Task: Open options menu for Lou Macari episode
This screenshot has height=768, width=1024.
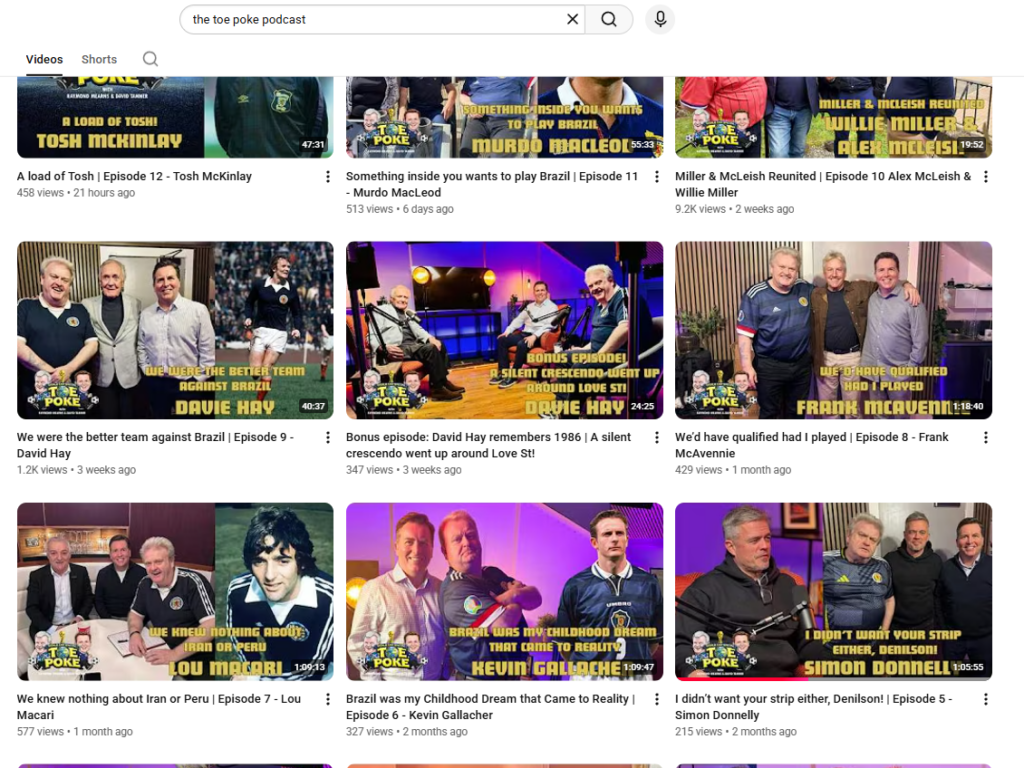Action: click(x=328, y=699)
